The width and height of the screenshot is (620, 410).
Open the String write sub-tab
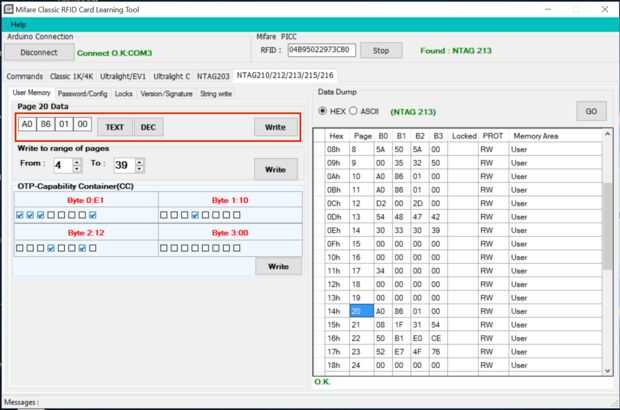click(215, 94)
